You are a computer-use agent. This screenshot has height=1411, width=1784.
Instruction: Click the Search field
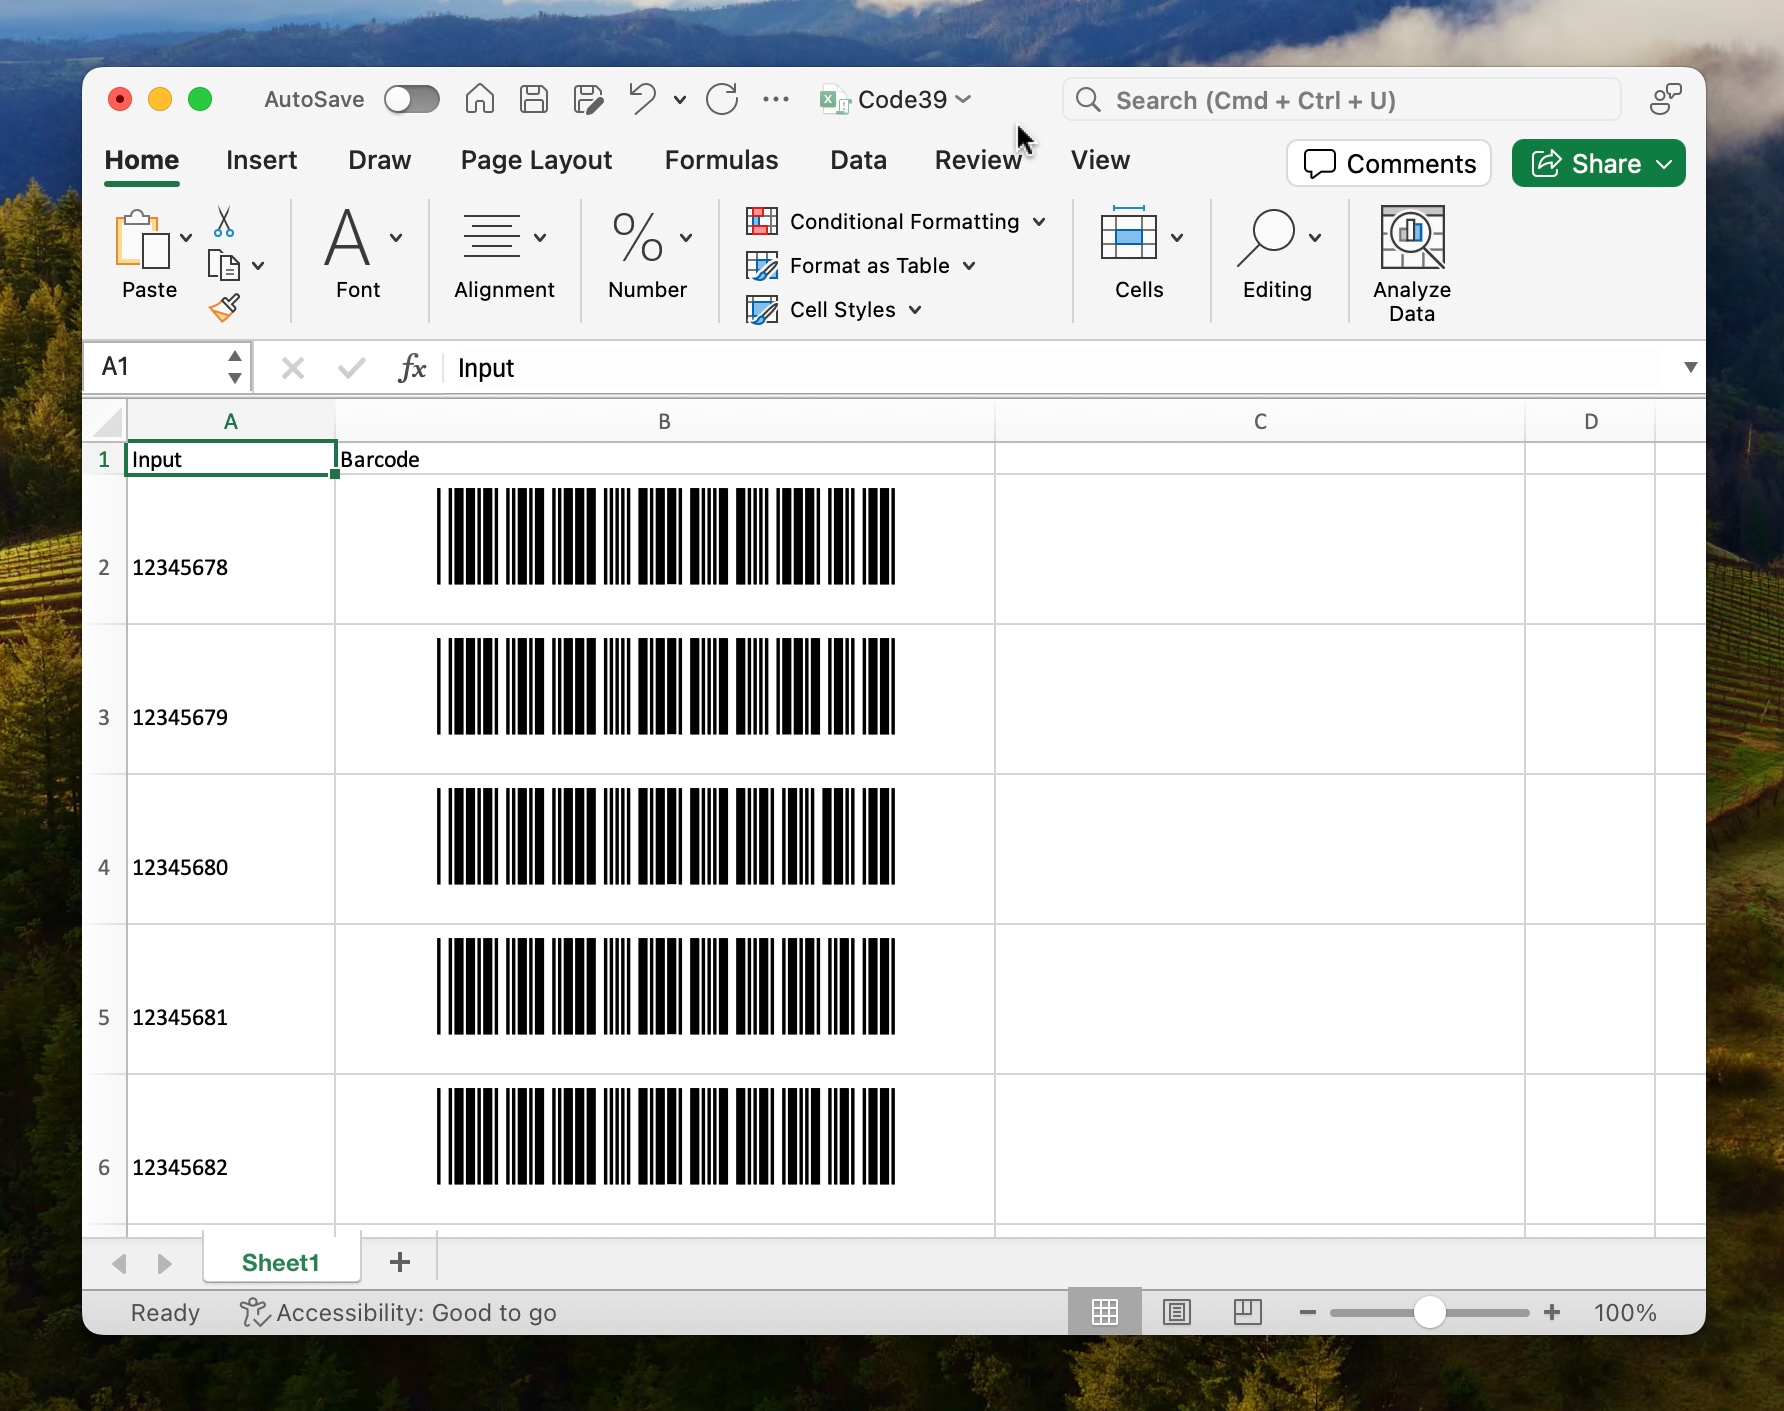[1342, 100]
